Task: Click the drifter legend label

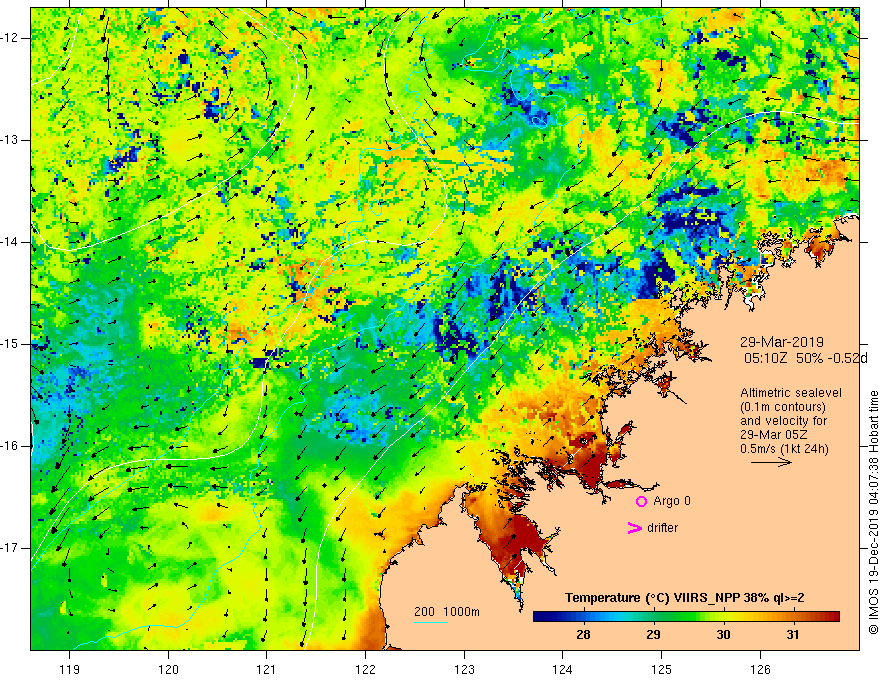Action: tap(662, 528)
